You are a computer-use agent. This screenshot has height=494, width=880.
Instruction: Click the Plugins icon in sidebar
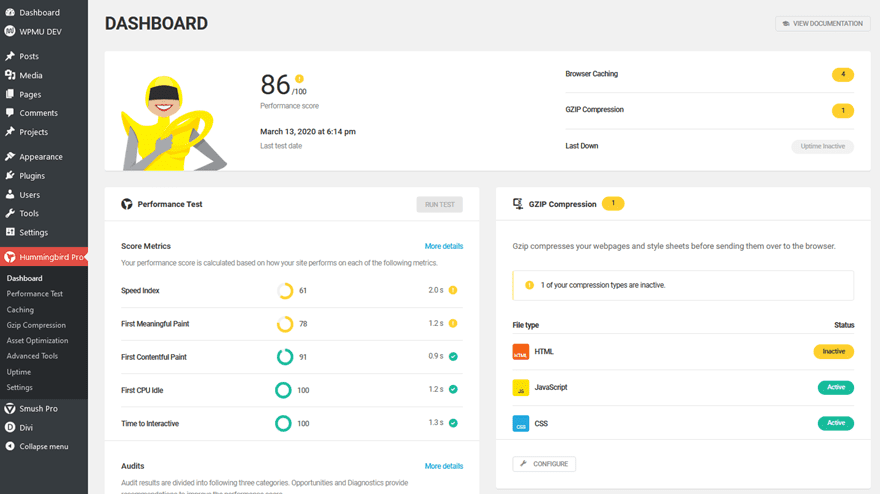point(10,175)
